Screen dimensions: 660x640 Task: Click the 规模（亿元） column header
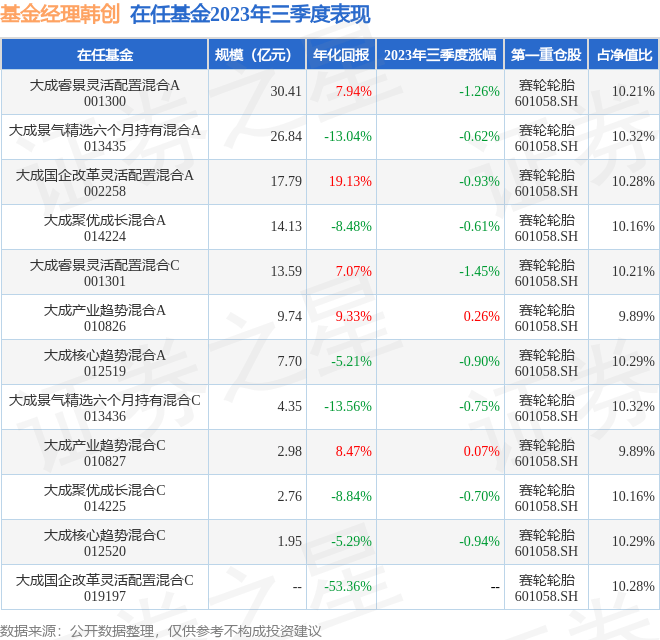[x=256, y=55]
